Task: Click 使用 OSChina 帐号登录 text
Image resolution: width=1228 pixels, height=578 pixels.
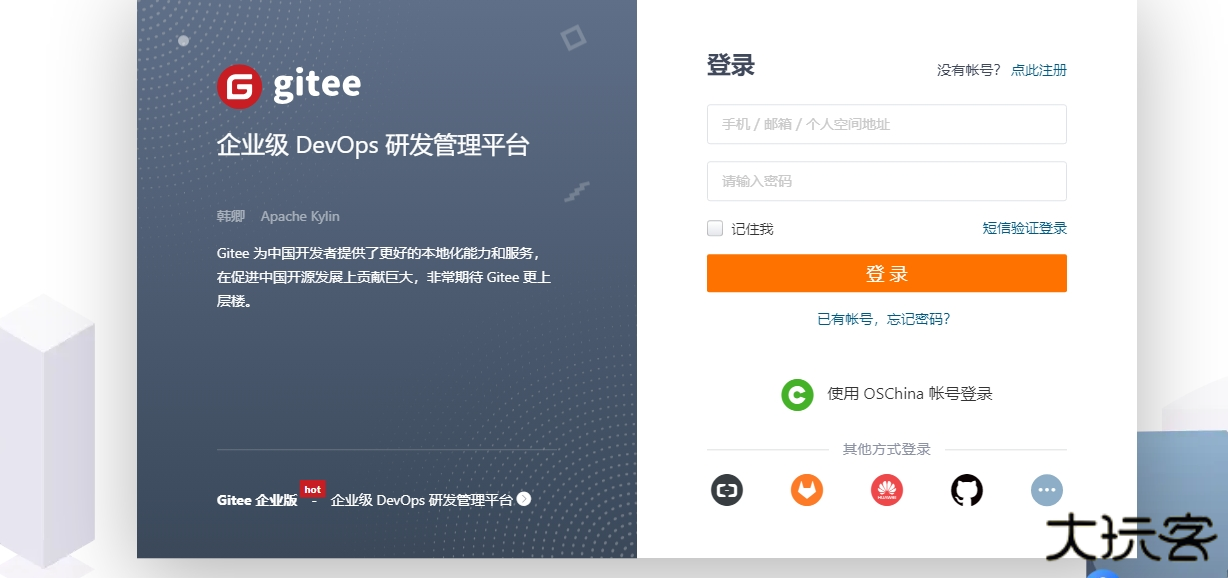Action: click(x=909, y=394)
